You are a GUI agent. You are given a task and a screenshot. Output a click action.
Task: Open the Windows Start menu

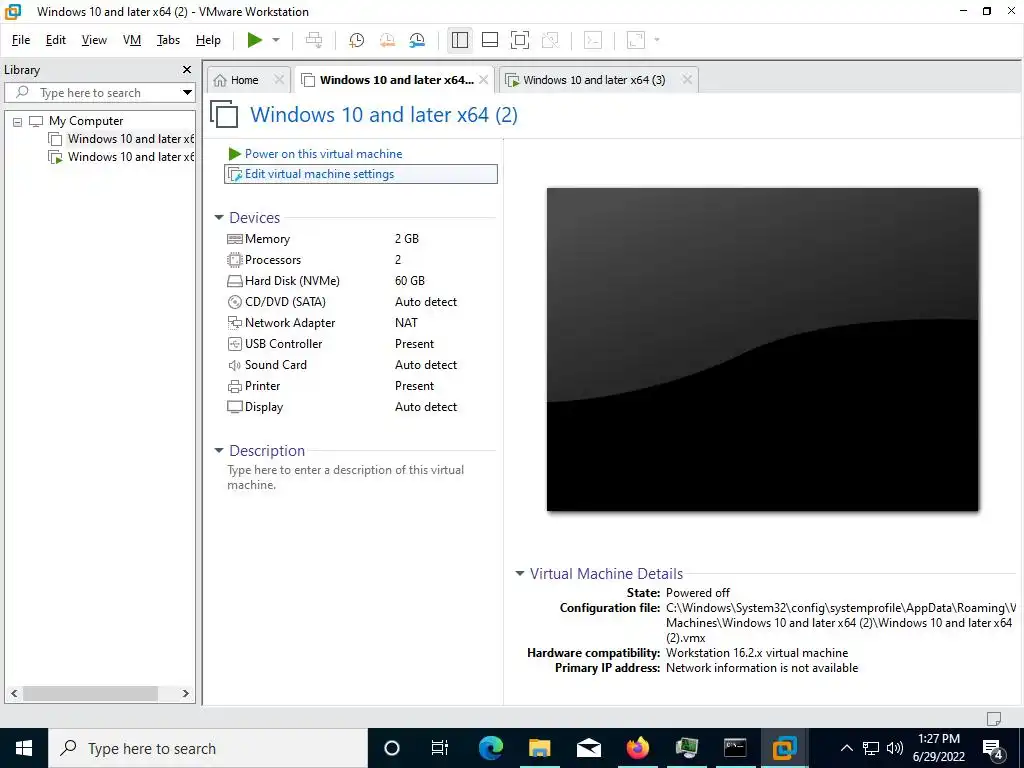tap(24, 748)
